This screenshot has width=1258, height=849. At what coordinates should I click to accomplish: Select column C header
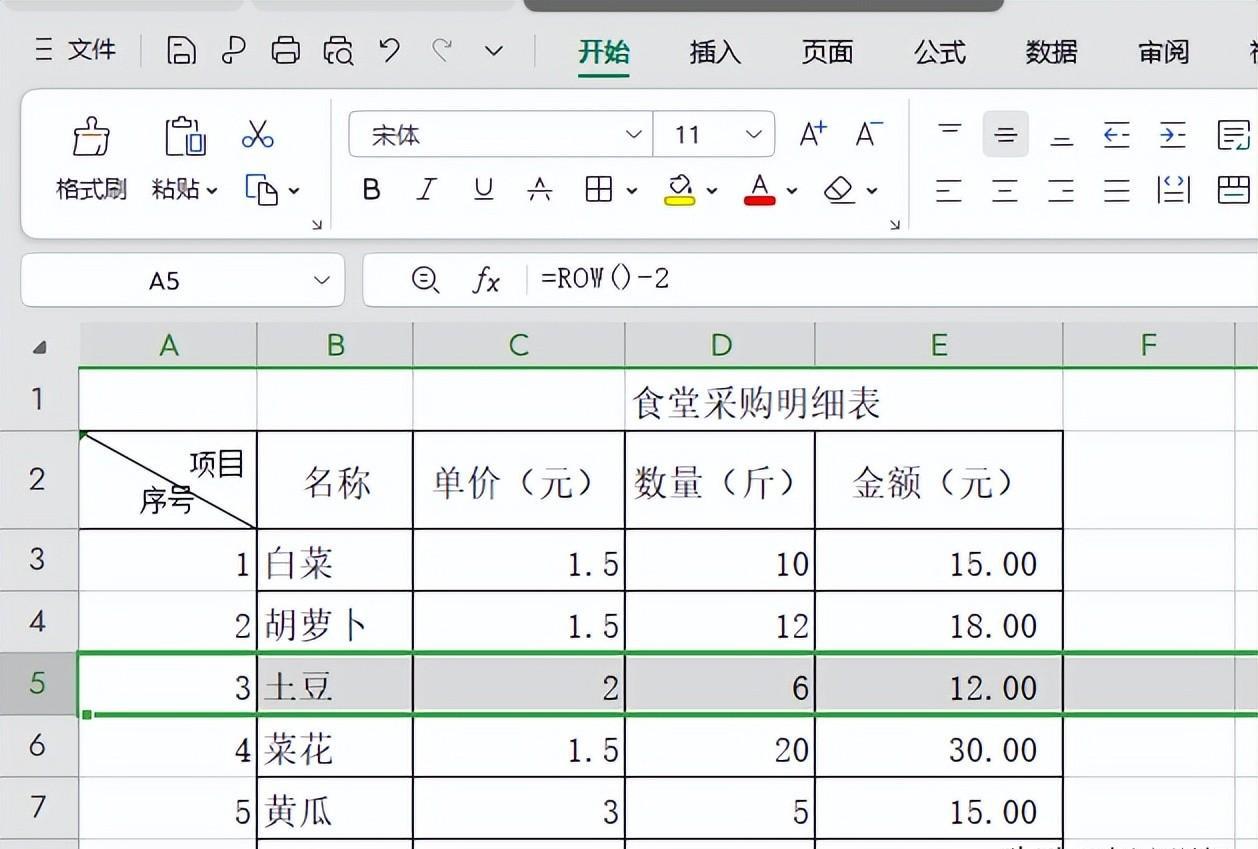[x=518, y=346]
